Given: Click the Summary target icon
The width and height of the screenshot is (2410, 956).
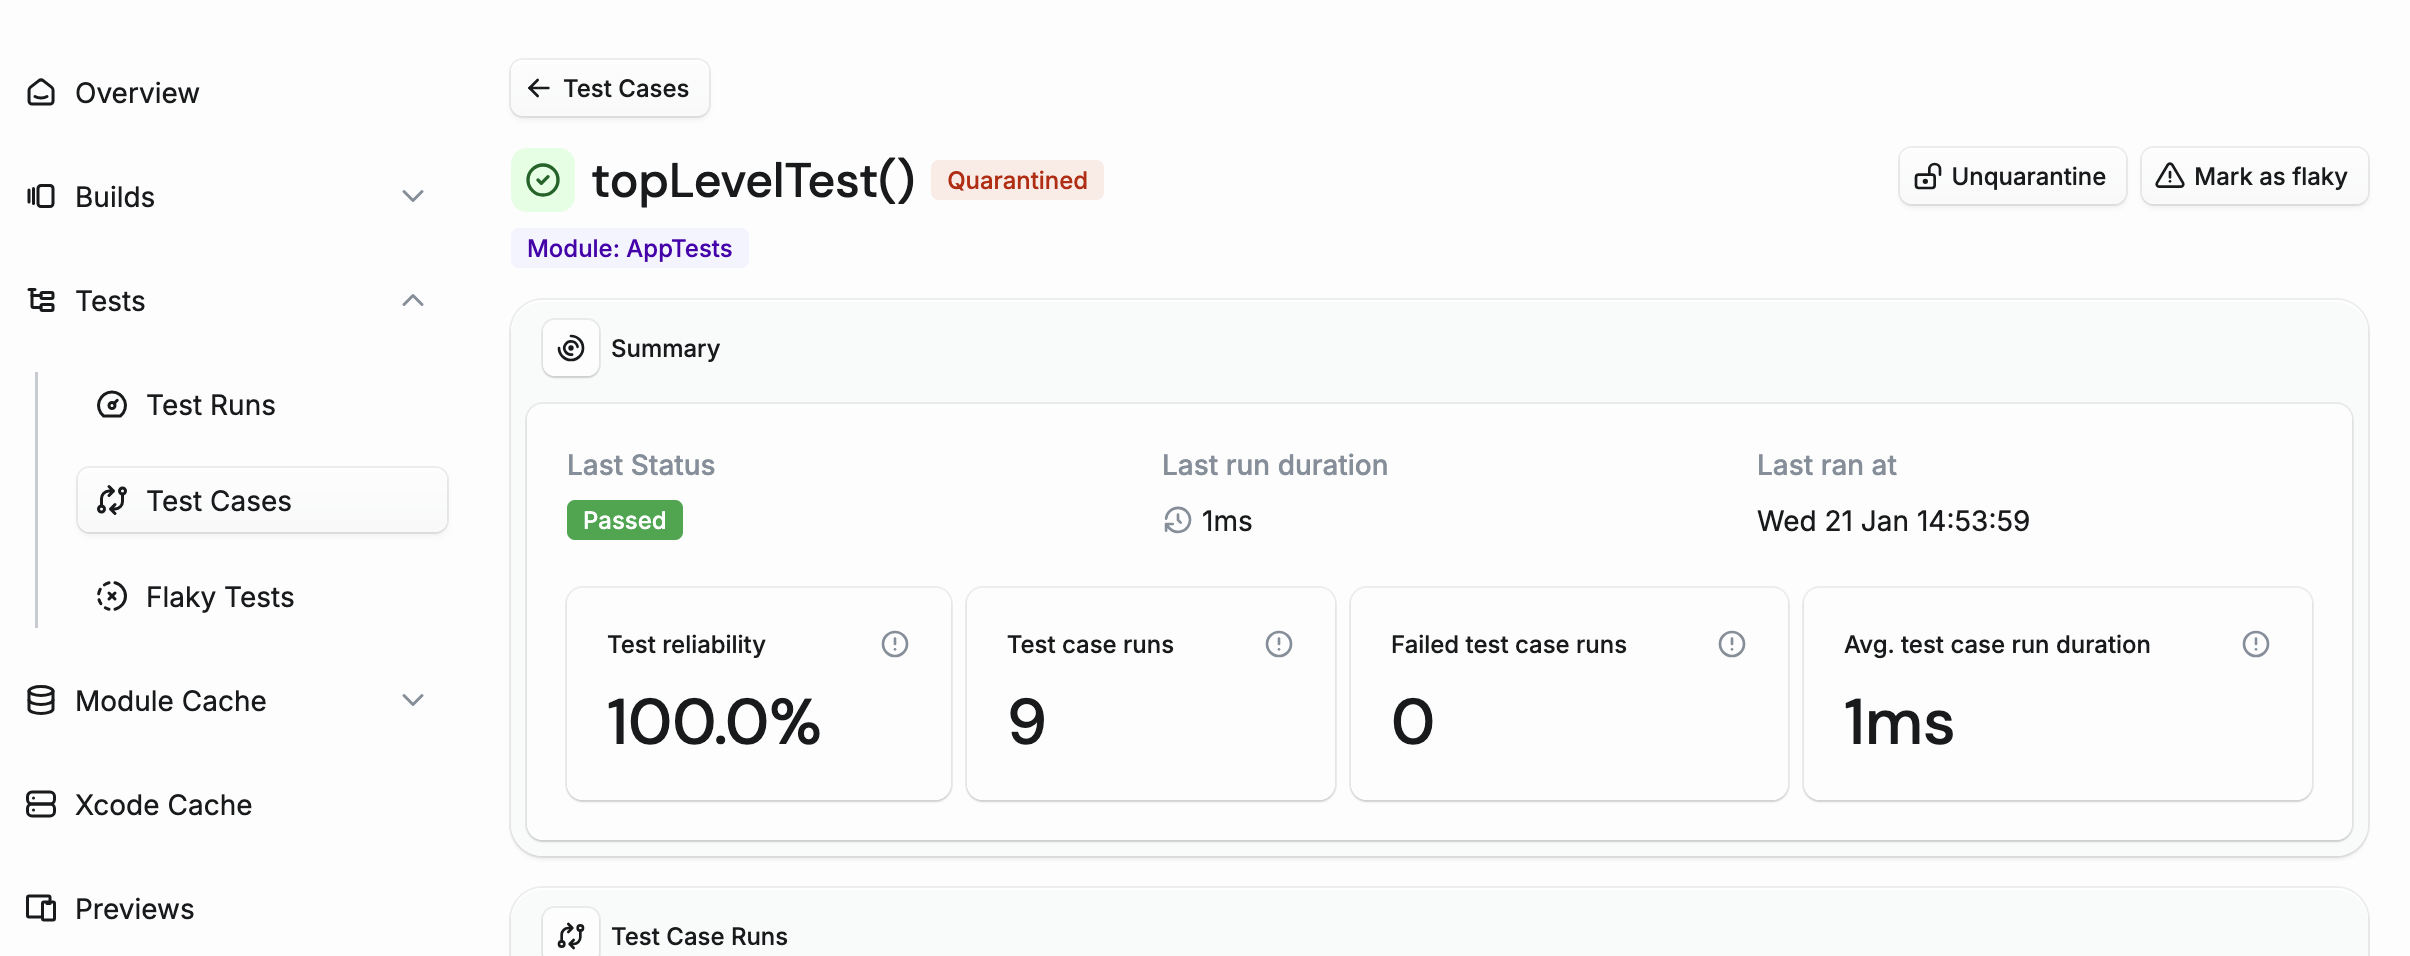Looking at the screenshot, I should coord(570,348).
